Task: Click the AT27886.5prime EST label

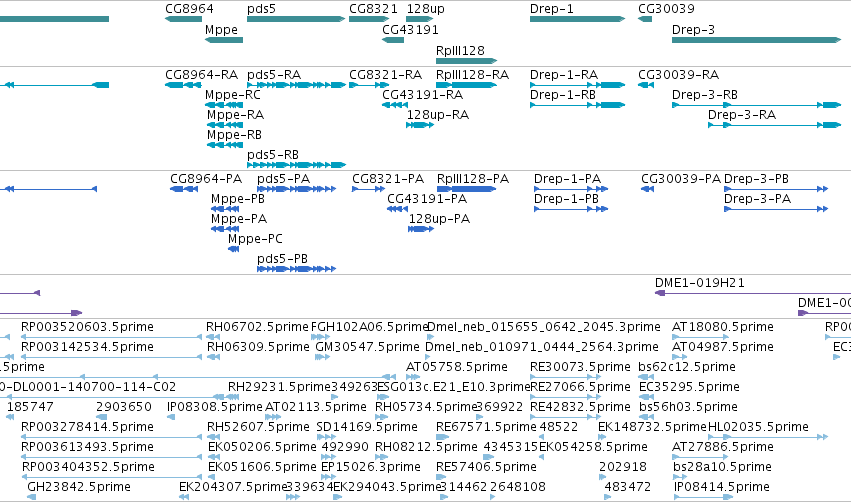Action: 723,447
